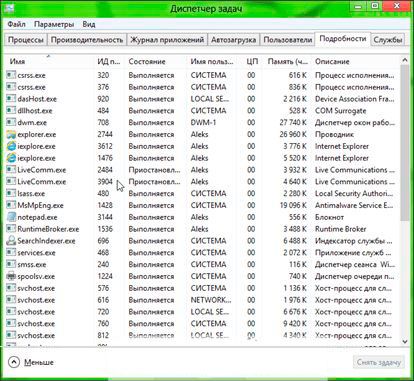Click the scrollbar down arrow

coord(405,341)
